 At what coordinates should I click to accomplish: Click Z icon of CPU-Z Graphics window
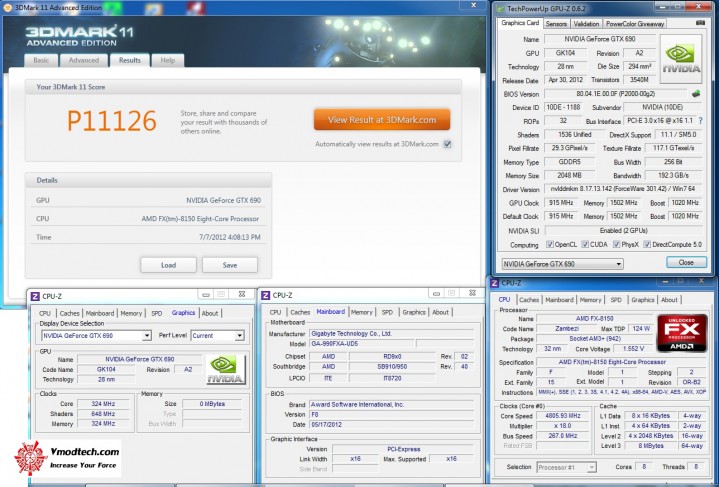click(x=35, y=296)
